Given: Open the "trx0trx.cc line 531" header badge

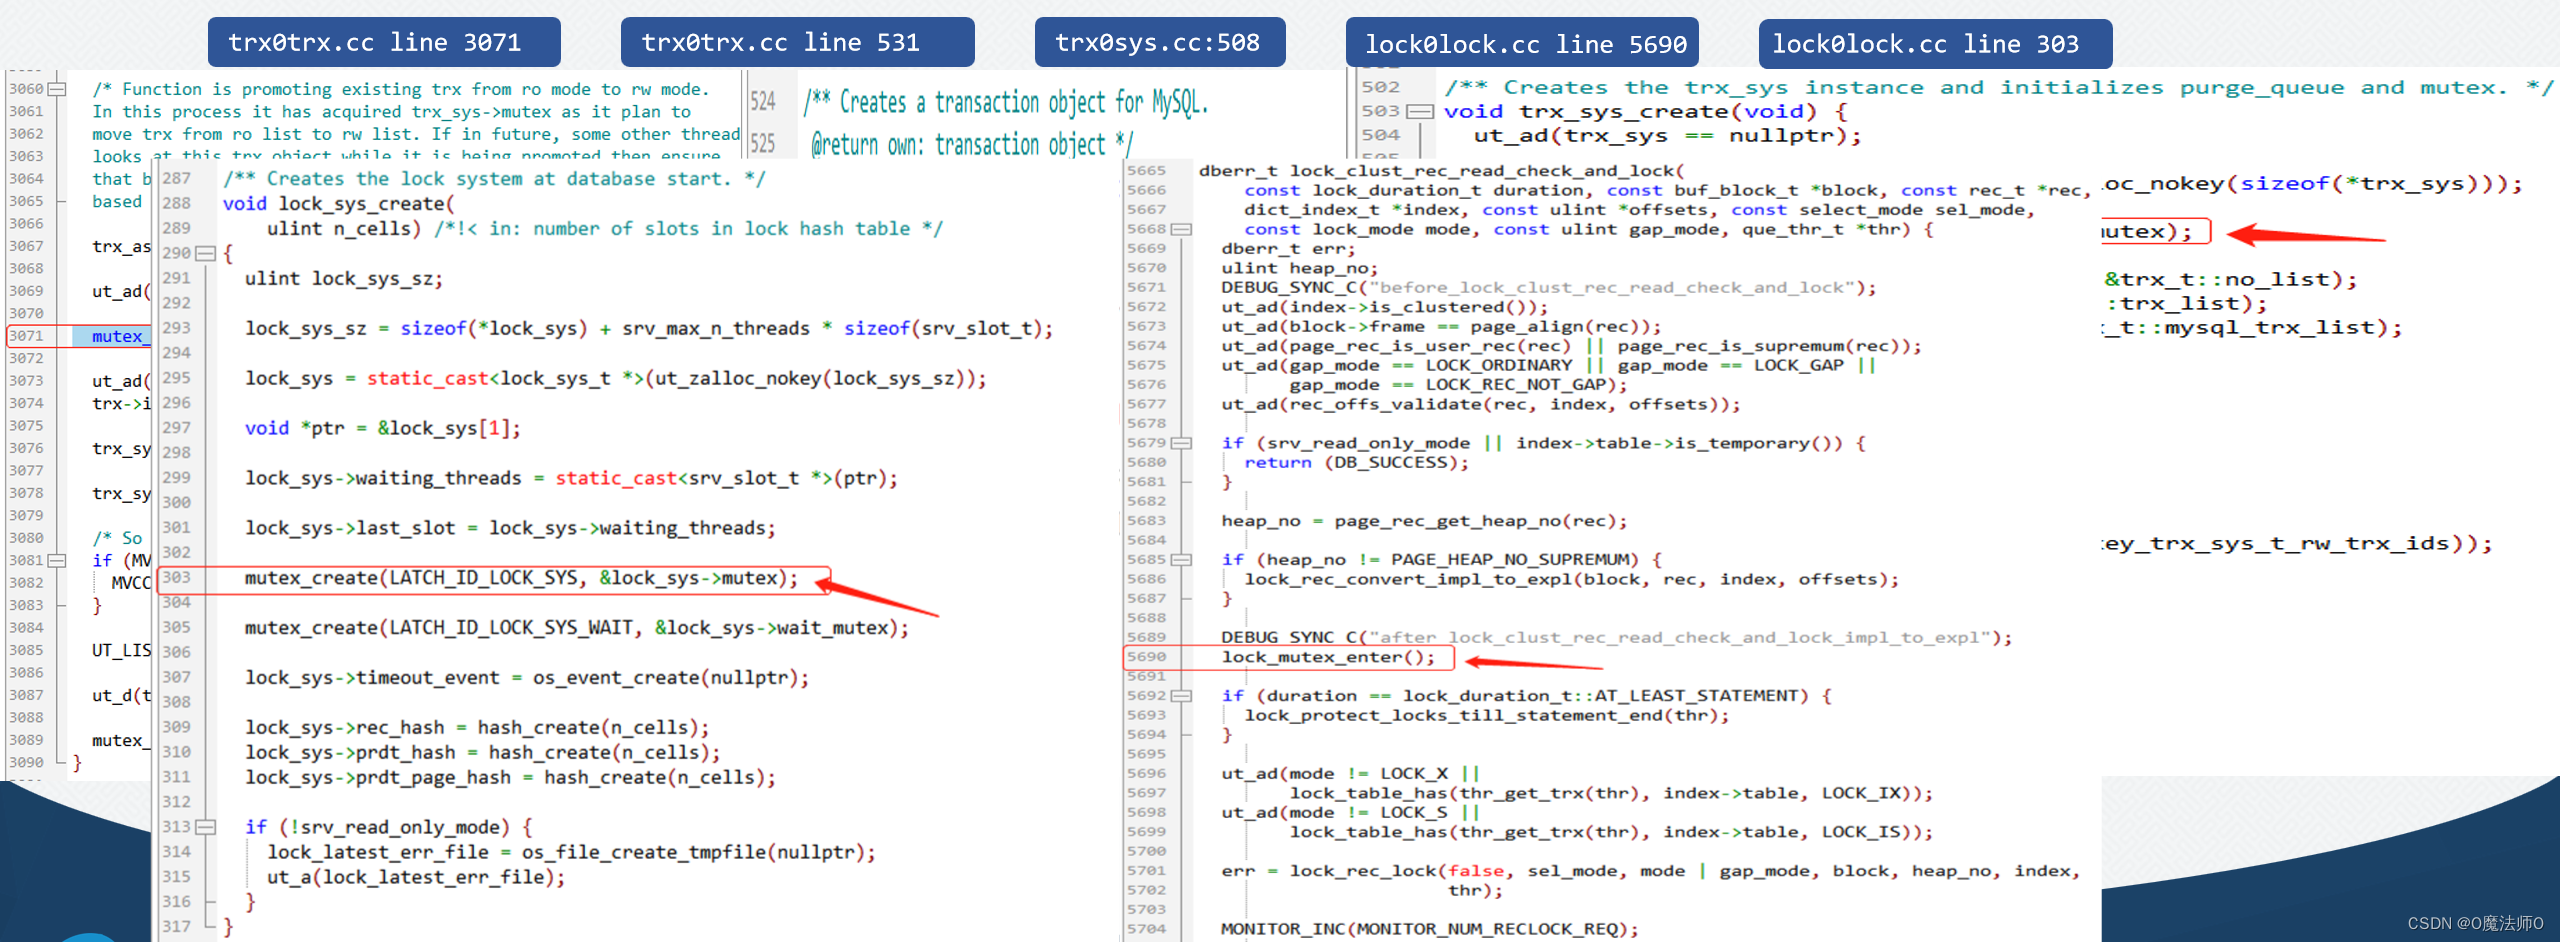Looking at the screenshot, I should pos(797,42).
